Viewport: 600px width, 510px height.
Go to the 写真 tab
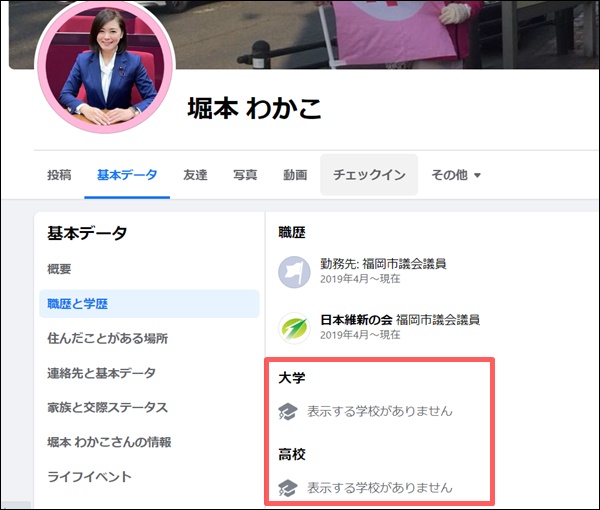[x=245, y=175]
